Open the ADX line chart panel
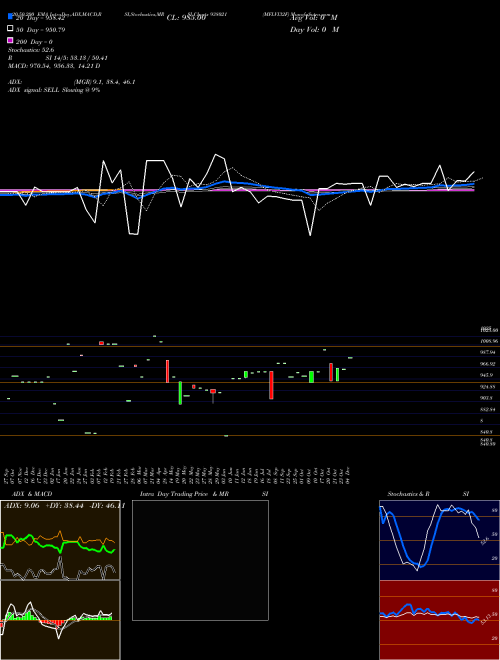 [x=60, y=540]
